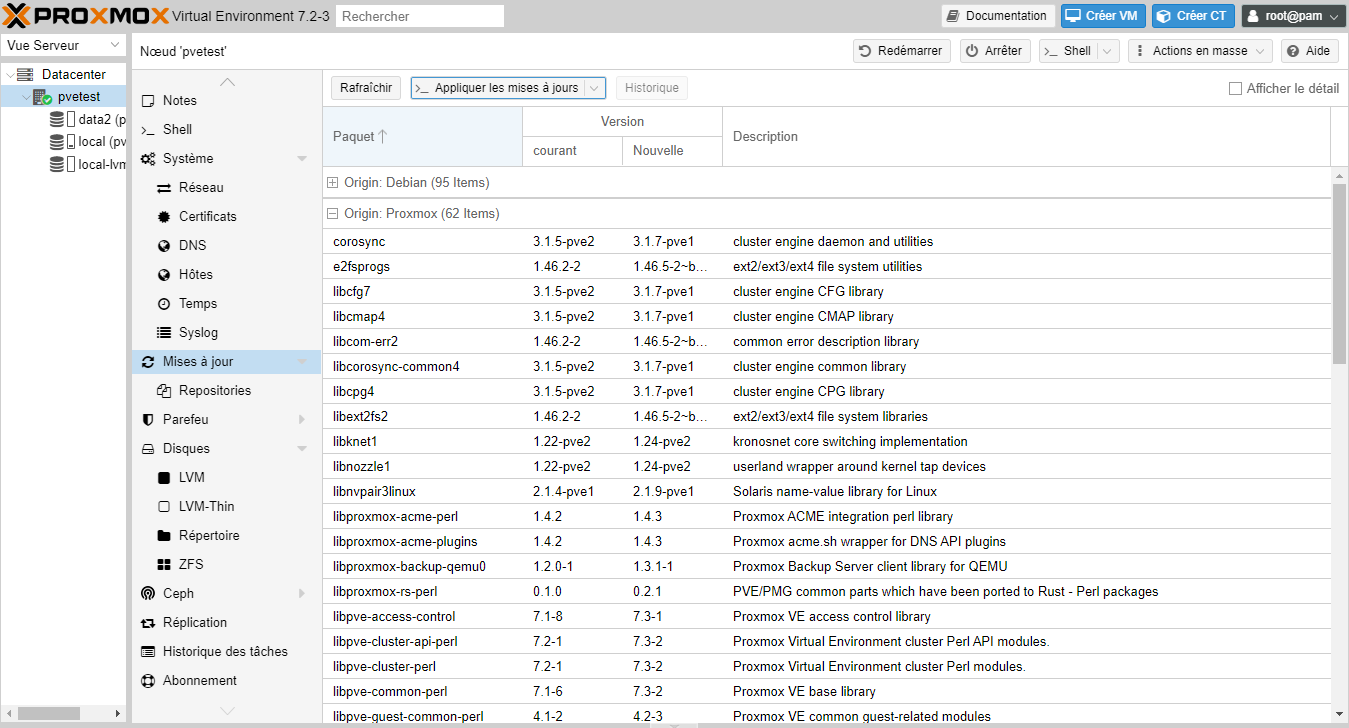1349x728 pixels.
Task: Click the Arrêter button
Action: click(995, 51)
